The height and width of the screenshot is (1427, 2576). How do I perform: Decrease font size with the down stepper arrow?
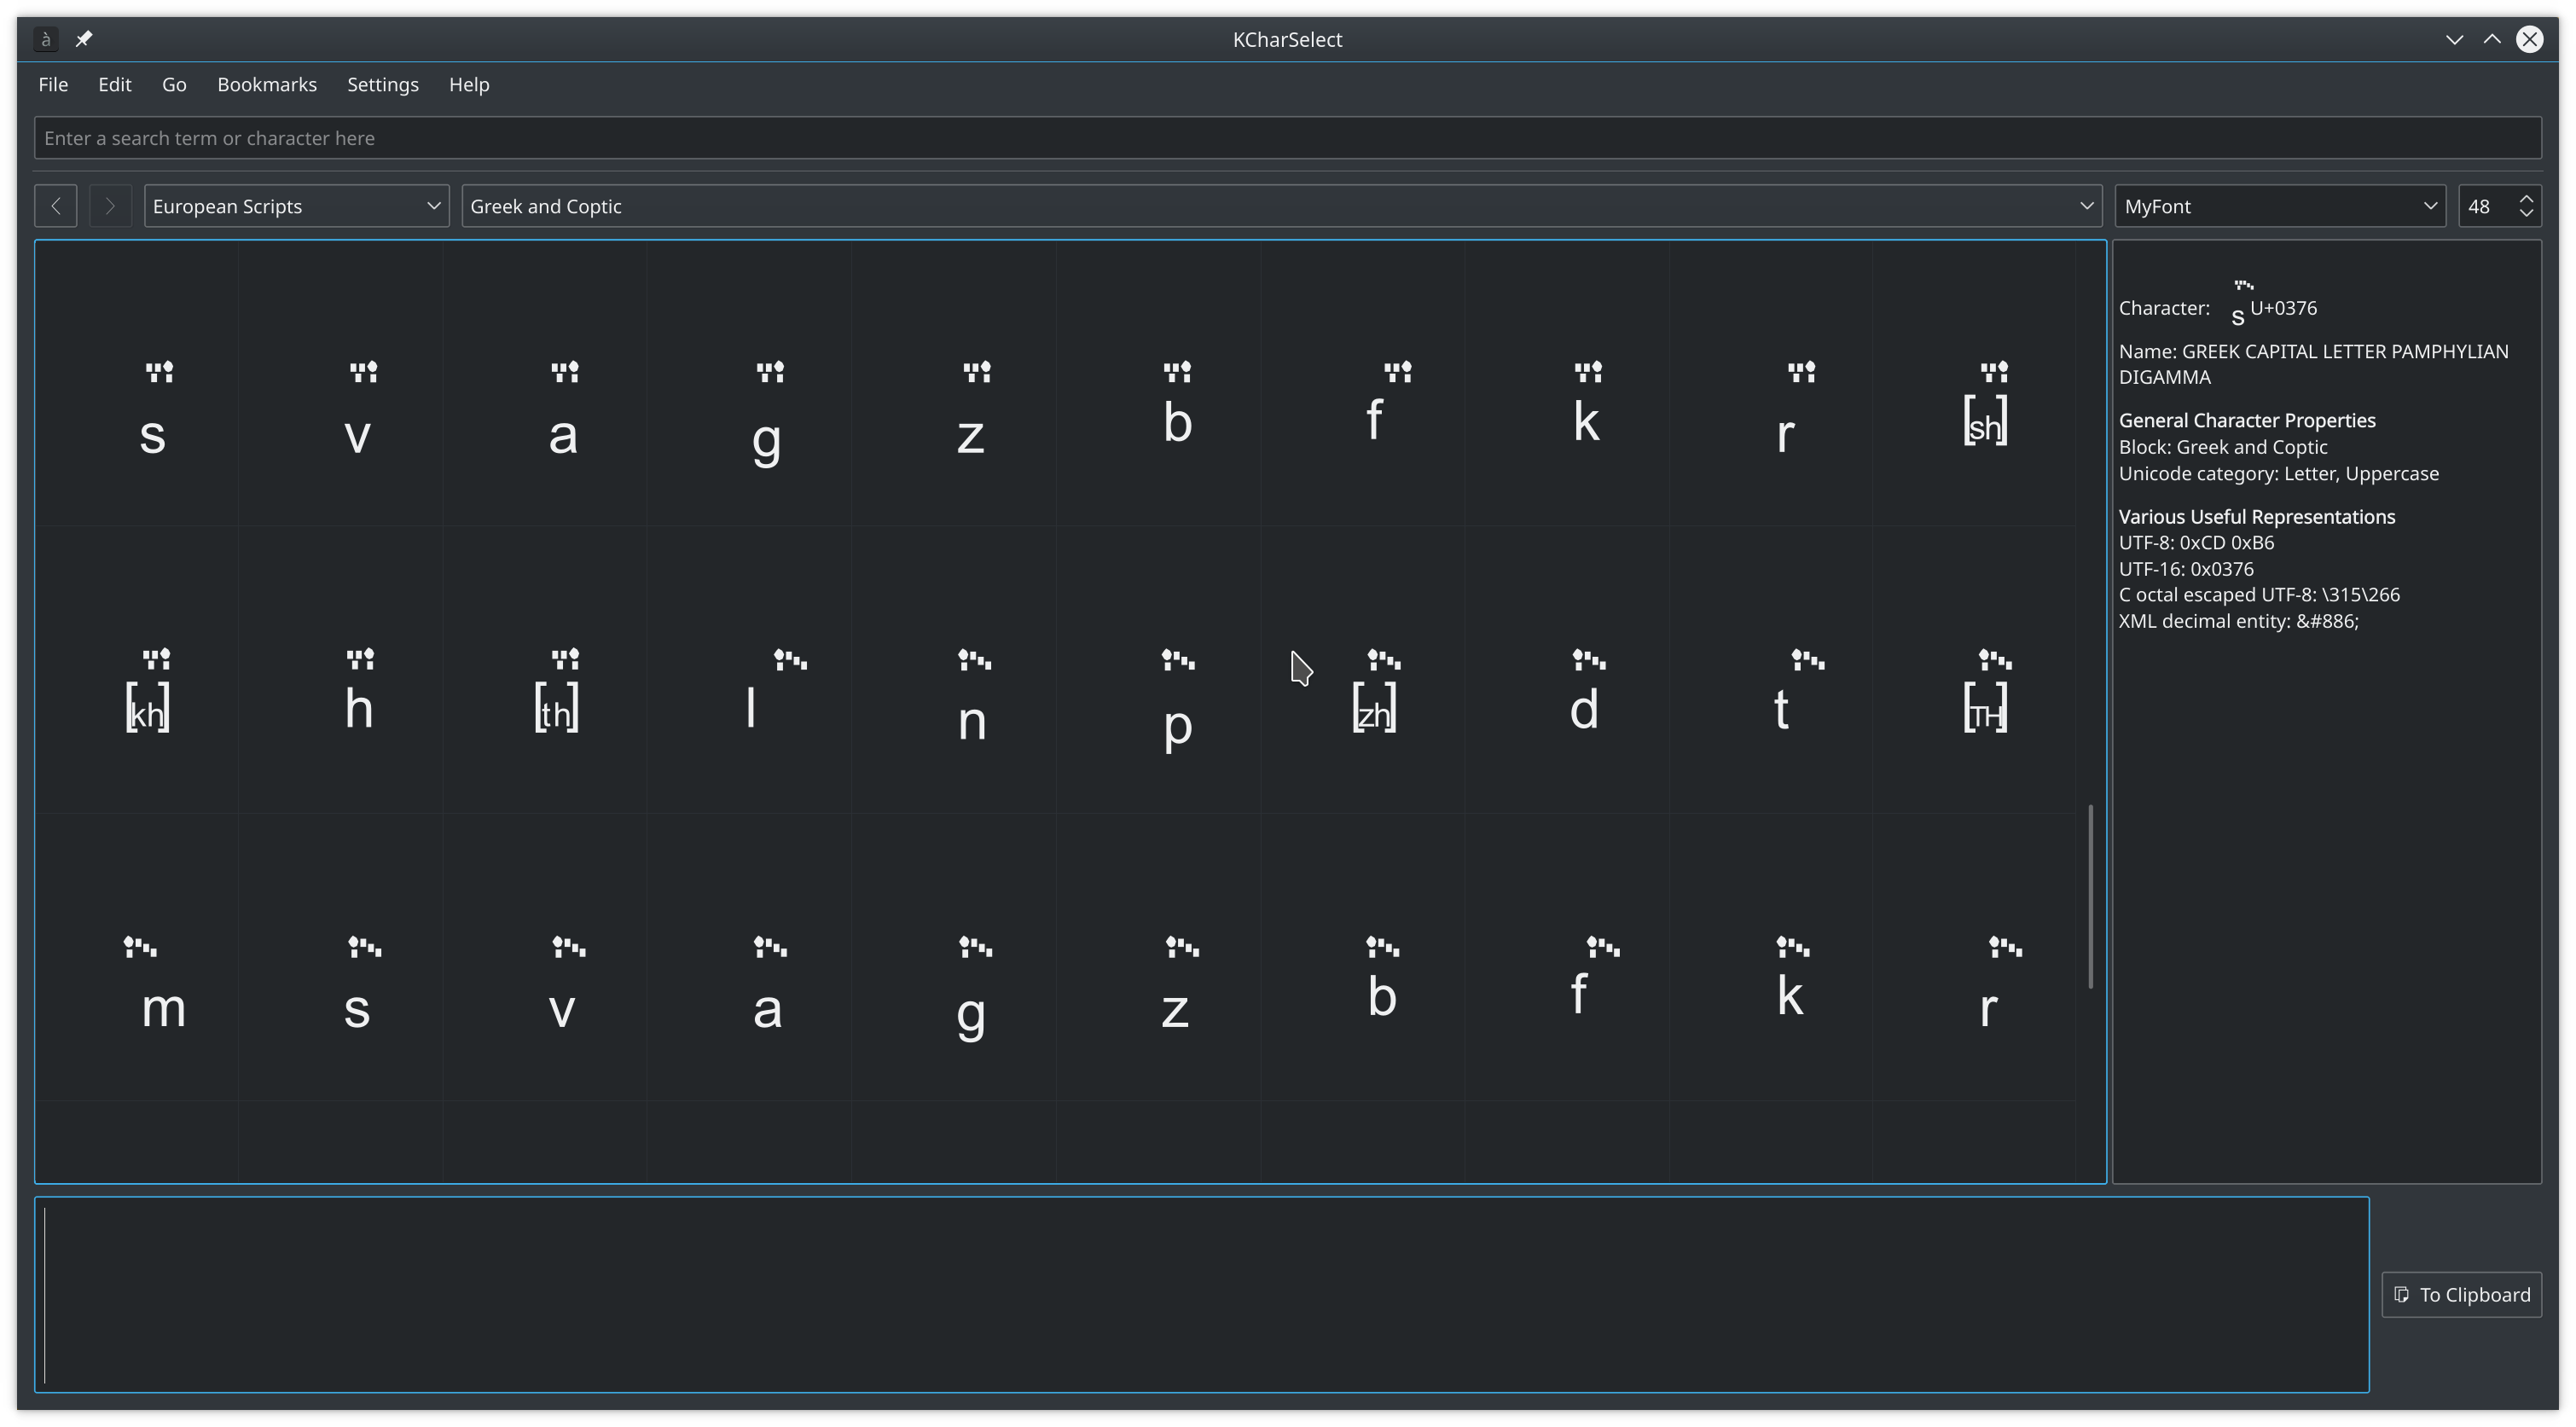tap(2527, 214)
